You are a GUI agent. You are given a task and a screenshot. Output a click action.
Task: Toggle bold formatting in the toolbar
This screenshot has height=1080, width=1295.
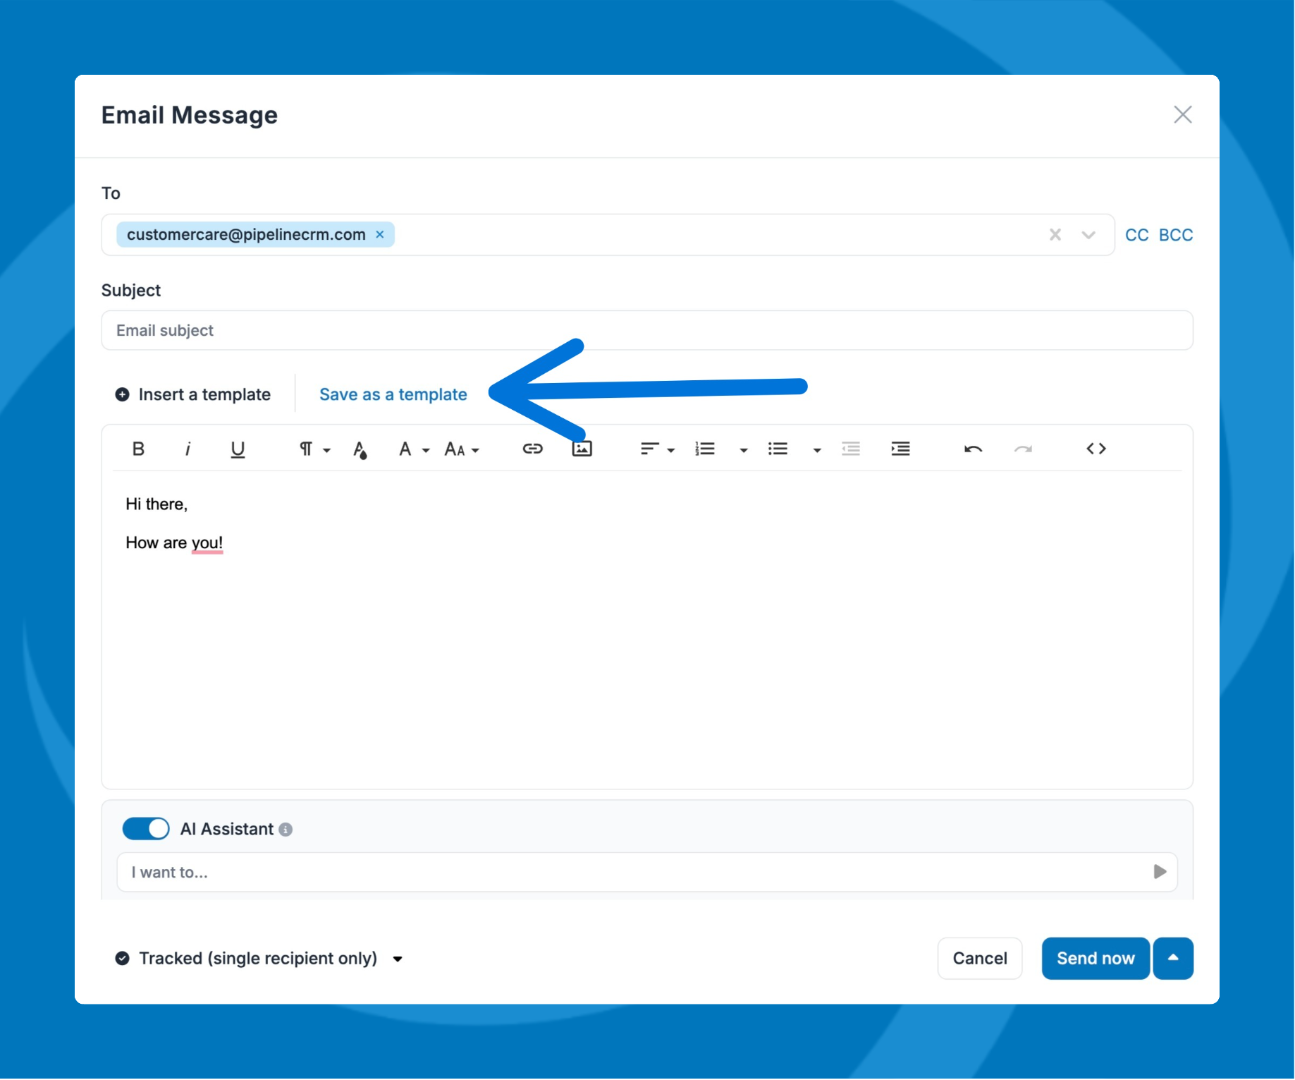click(138, 449)
